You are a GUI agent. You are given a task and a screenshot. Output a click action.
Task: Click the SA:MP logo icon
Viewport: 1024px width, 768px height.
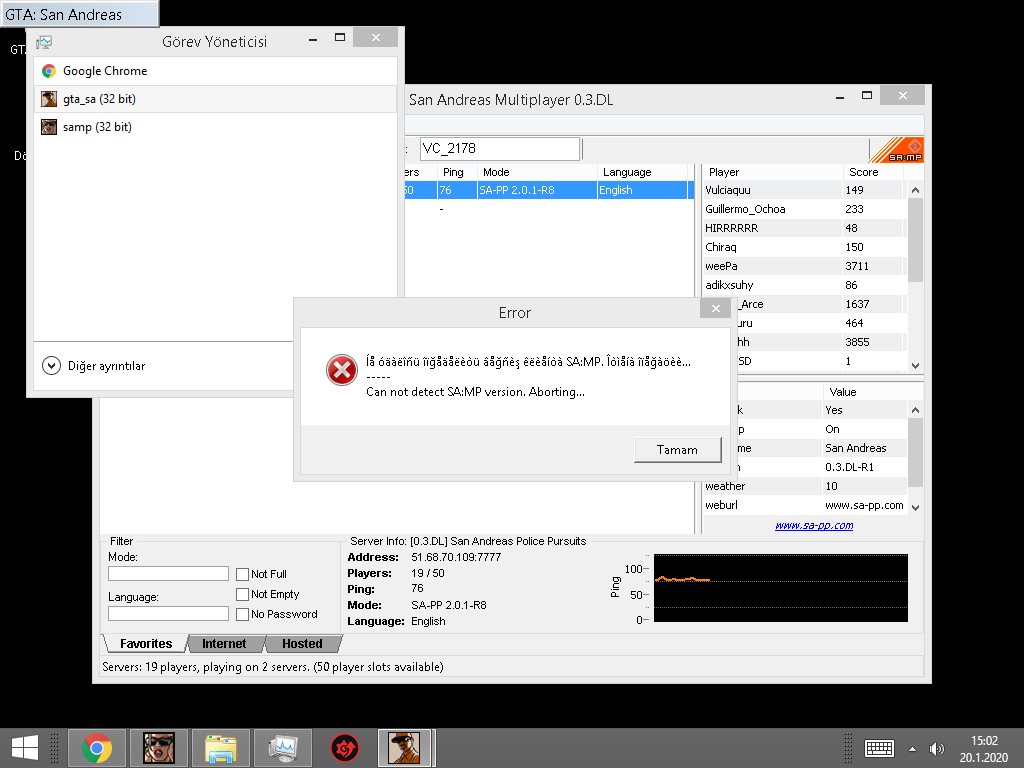click(897, 150)
